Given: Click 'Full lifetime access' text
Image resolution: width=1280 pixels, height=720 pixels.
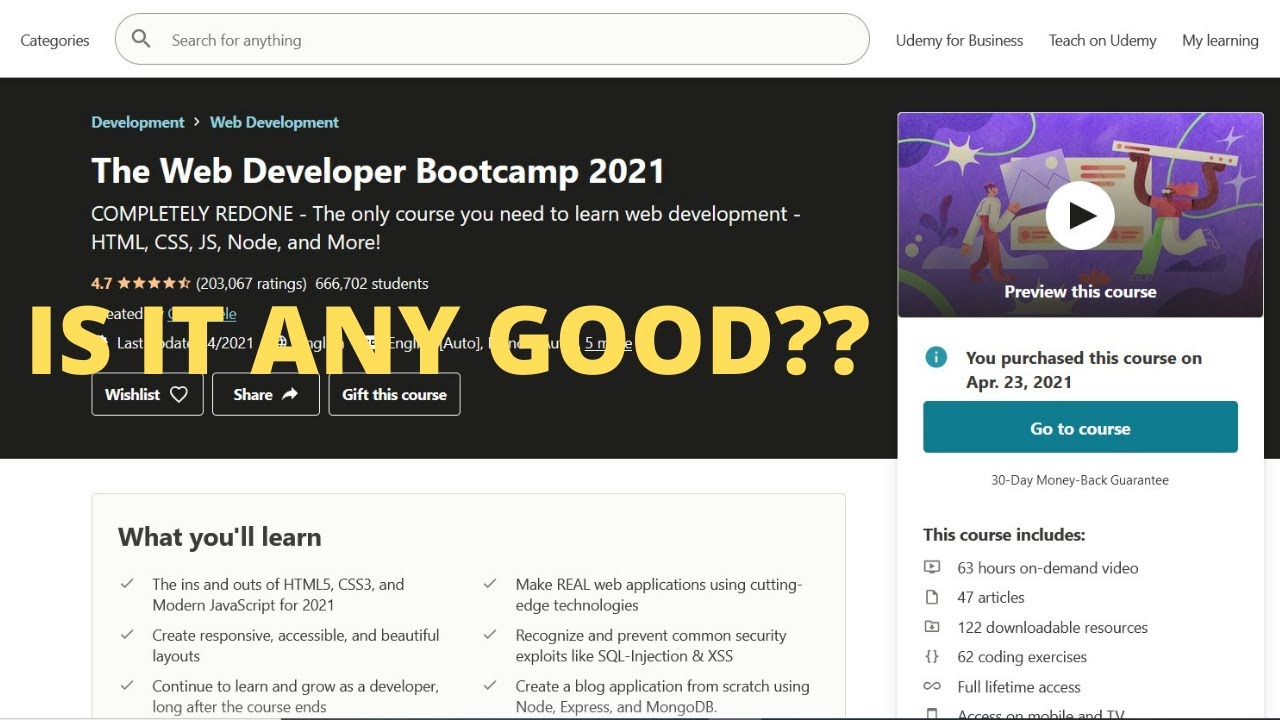Looking at the screenshot, I should [1019, 687].
